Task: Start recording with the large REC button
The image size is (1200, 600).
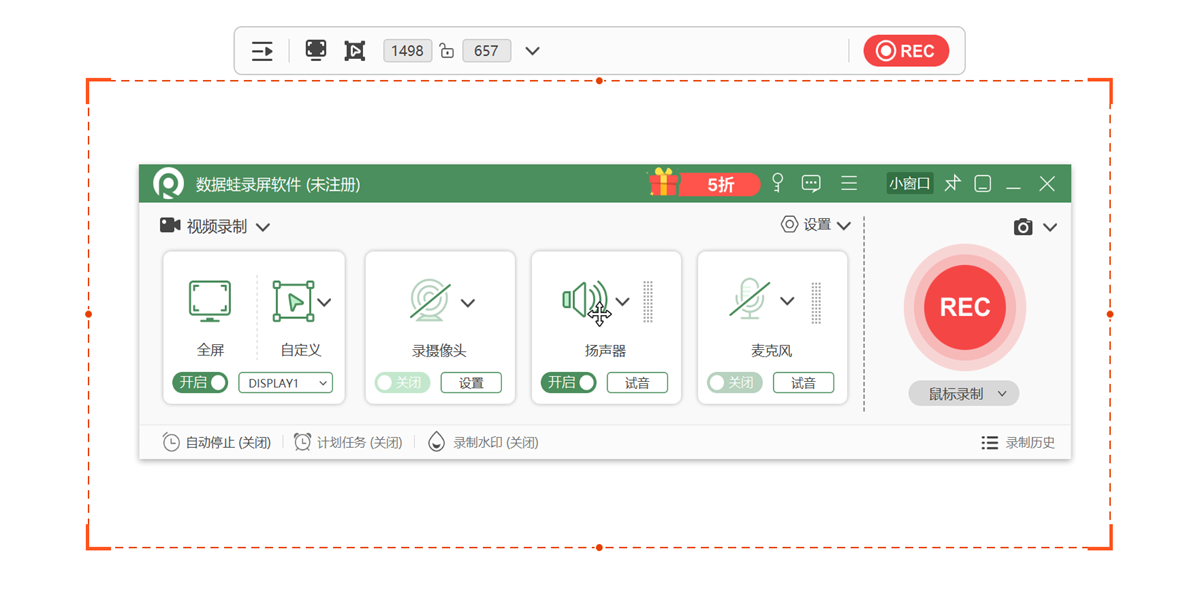Action: coord(964,307)
